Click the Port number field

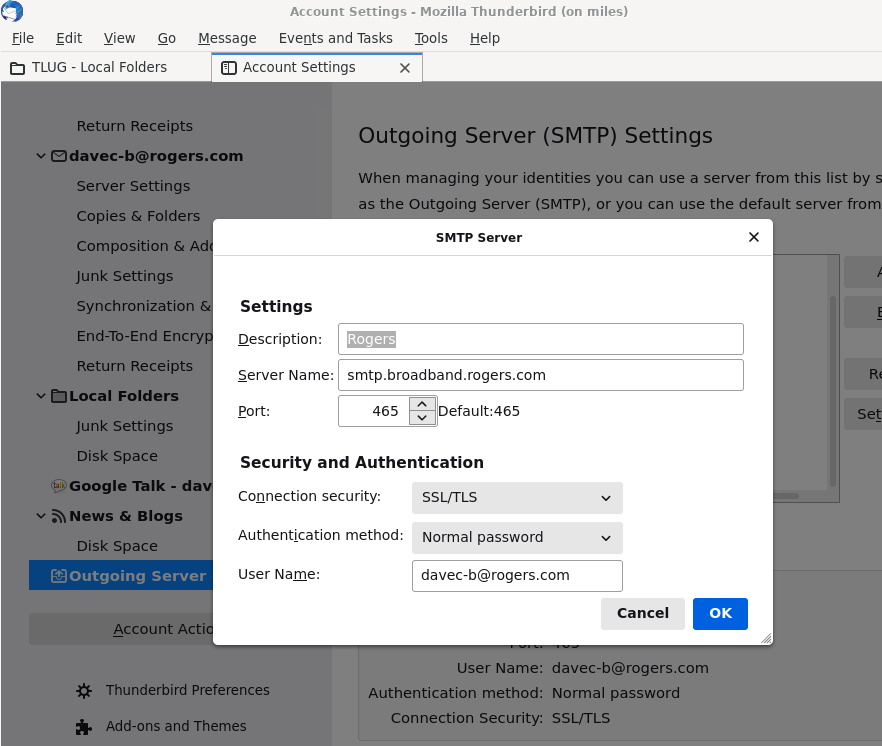tap(374, 411)
